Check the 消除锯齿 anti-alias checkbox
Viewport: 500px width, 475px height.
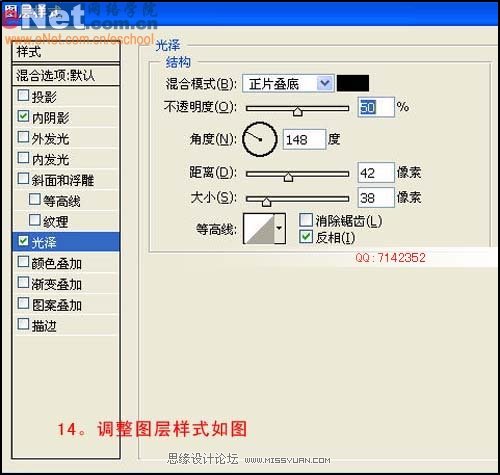tap(306, 220)
